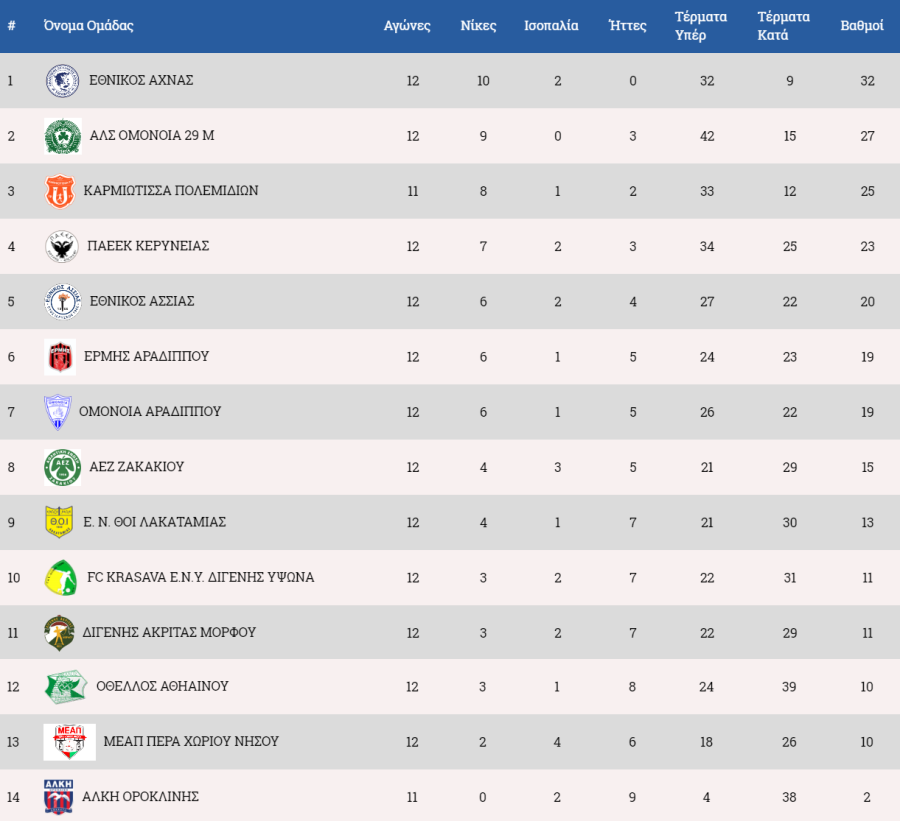Click the Όνομα Ομάδας column header
900x821 pixels.
(88, 26)
